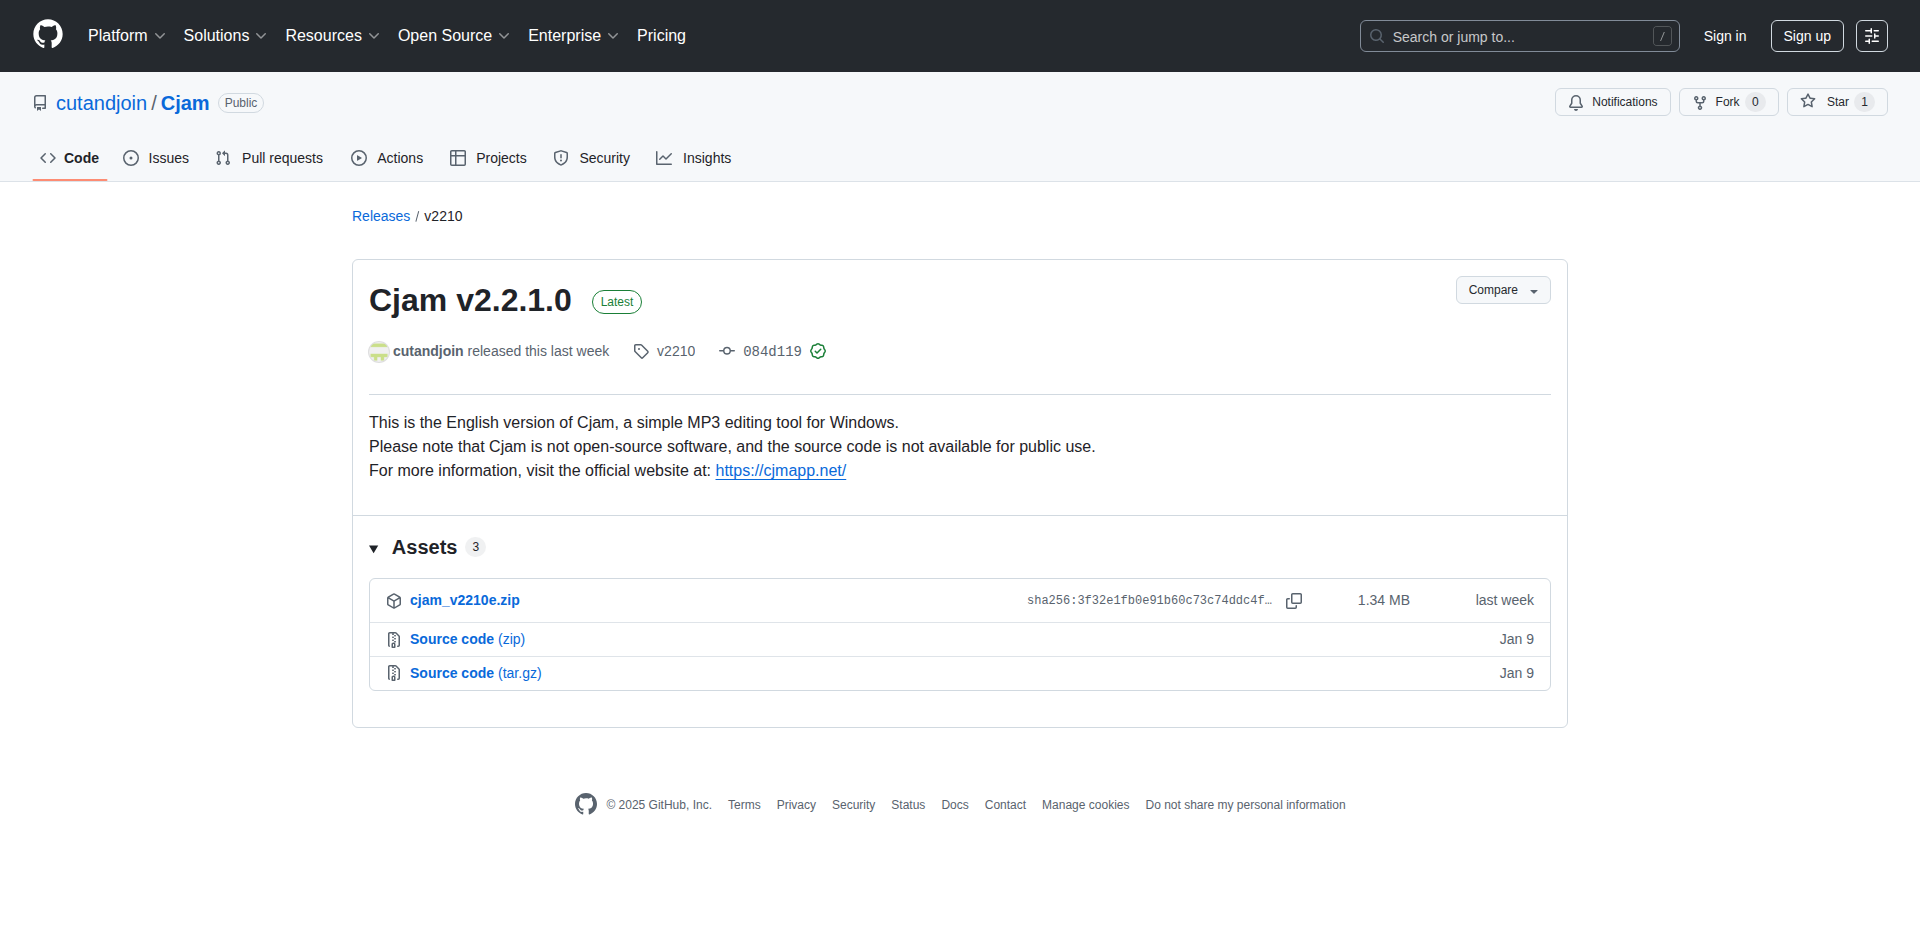Click the archive icon beside Source code (tar.gz)
1920x941 pixels.
[394, 674]
